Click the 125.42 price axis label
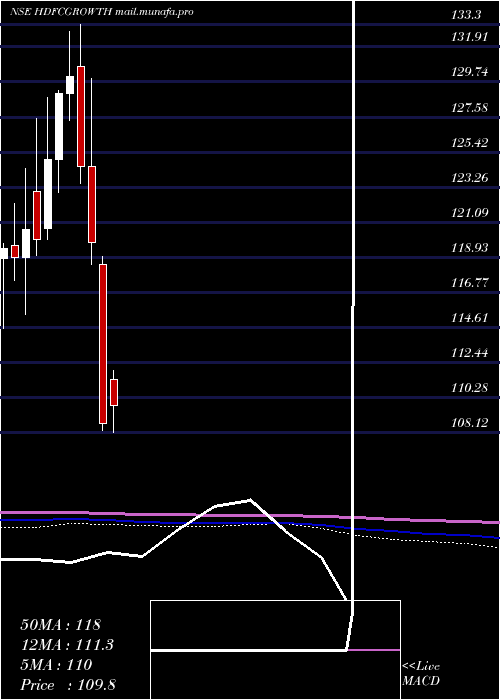 [x=470, y=143]
